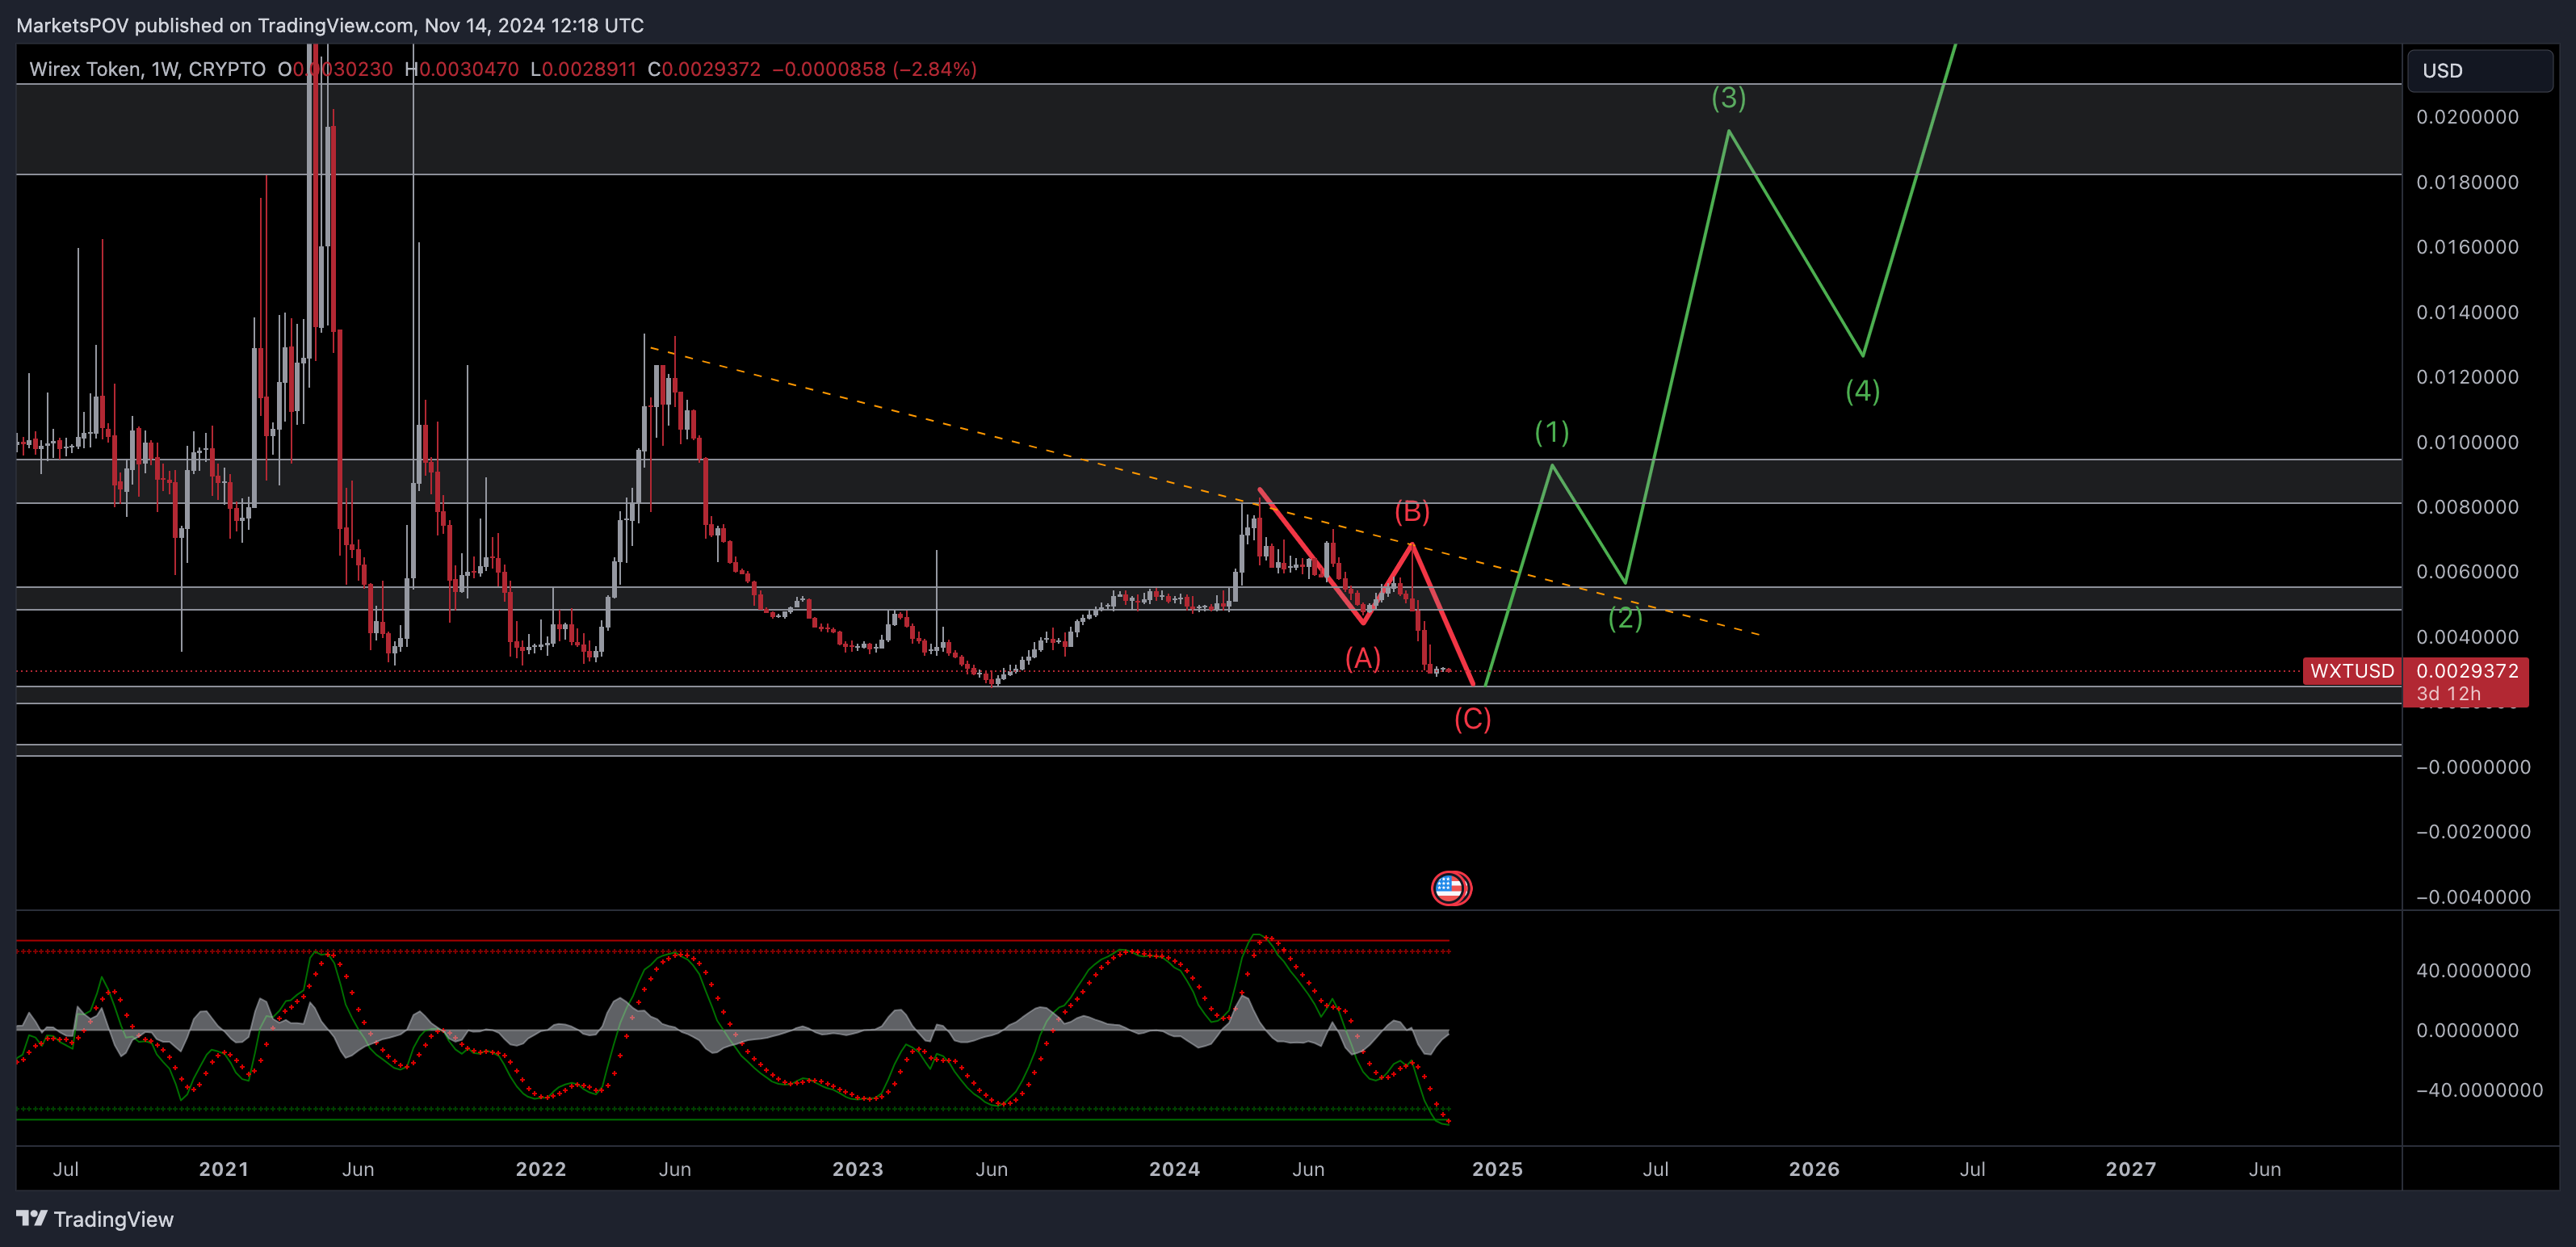
Task: Click the 2023 time axis label
Action: [x=857, y=1169]
